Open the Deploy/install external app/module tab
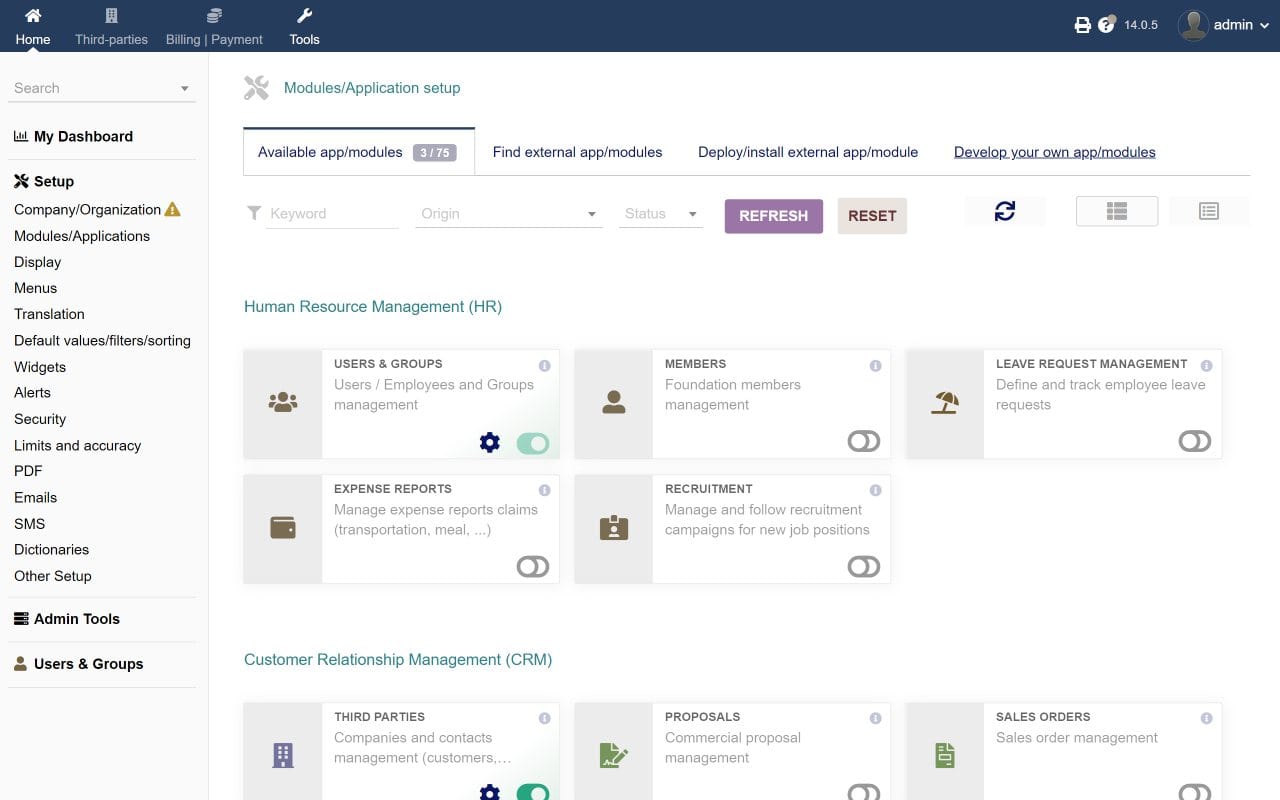The image size is (1280, 800). (807, 152)
